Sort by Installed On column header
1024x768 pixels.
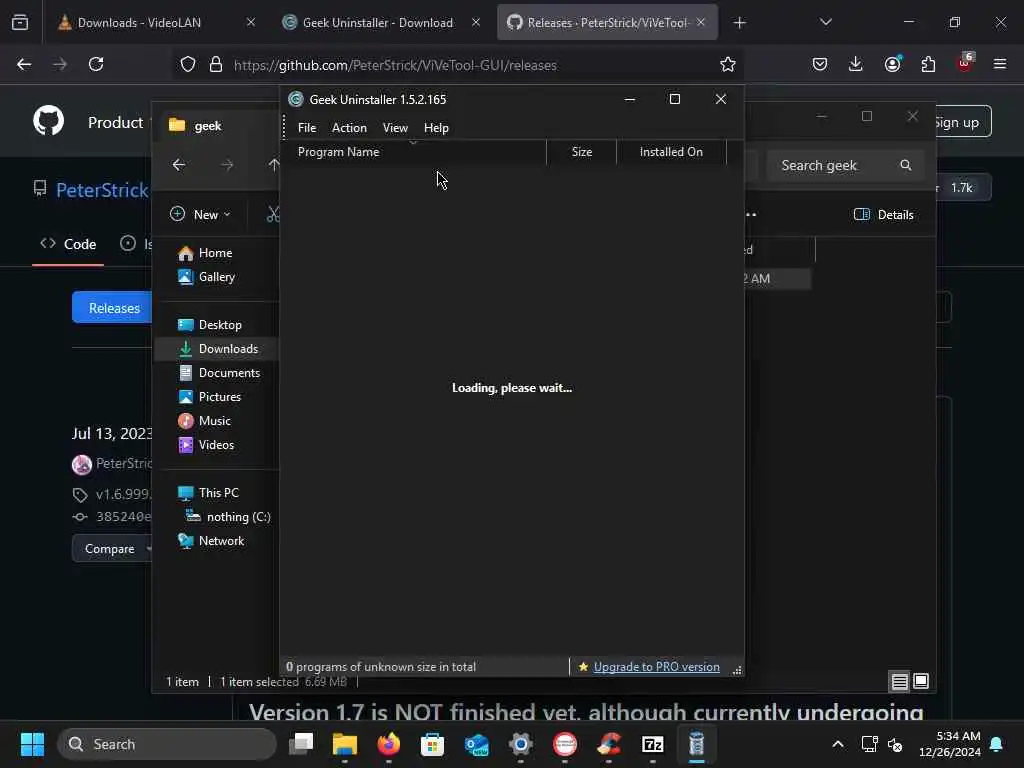coord(671,152)
